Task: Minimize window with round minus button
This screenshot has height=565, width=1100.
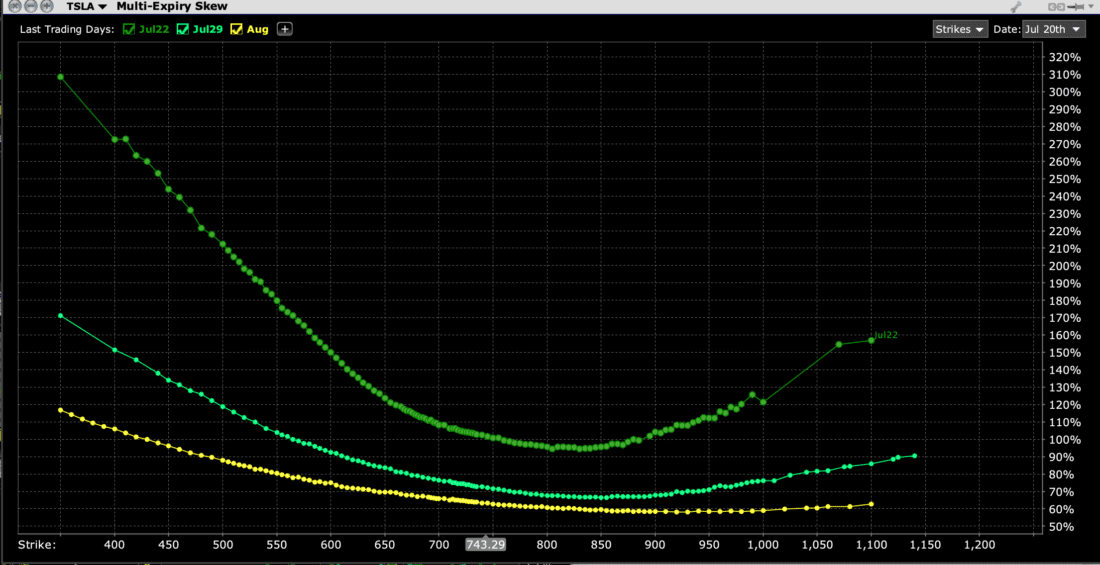Action: (31, 6)
